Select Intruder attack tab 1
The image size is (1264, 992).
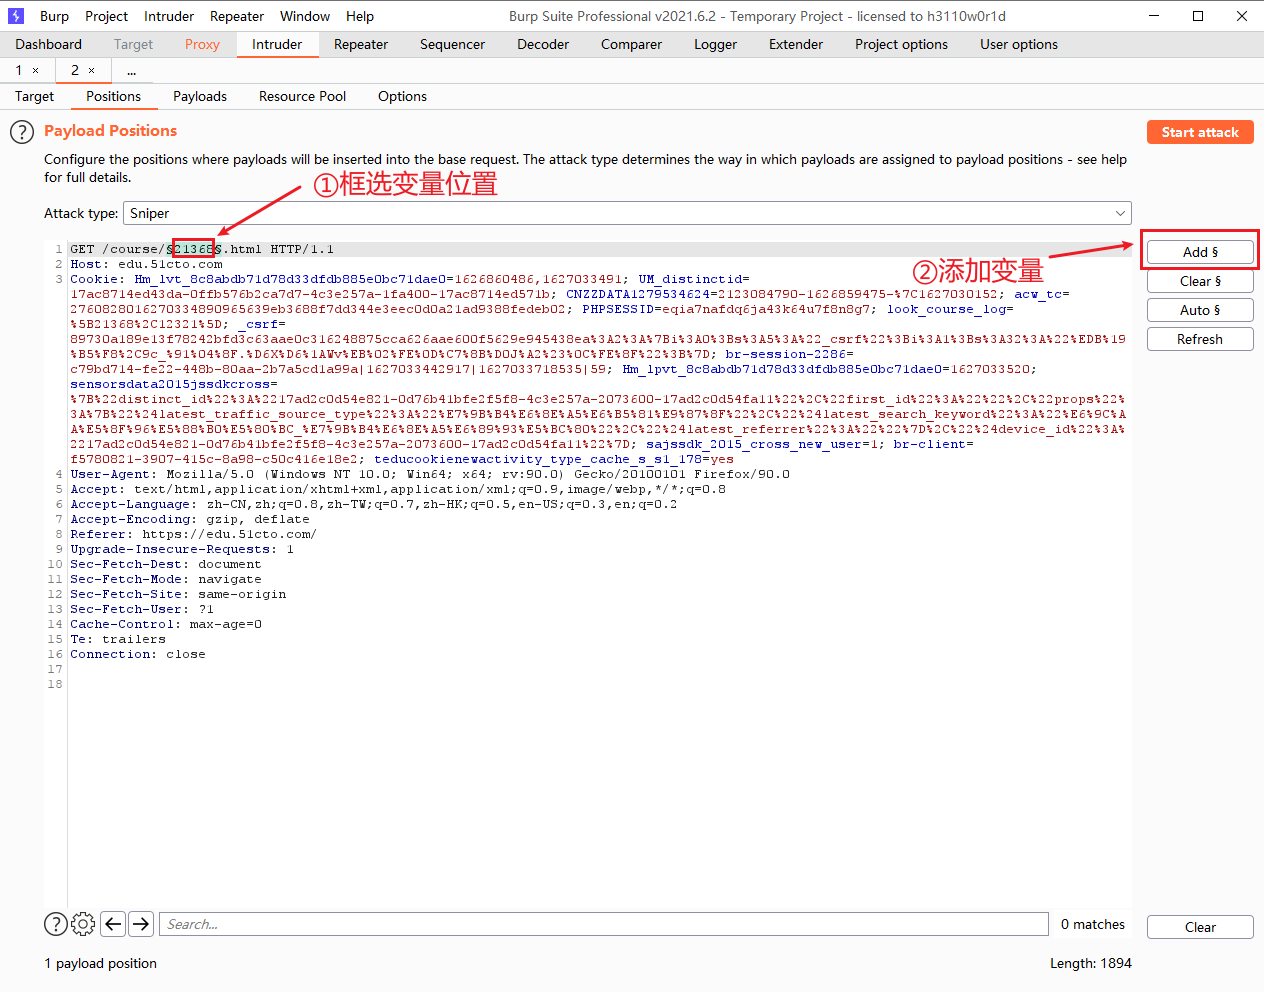[18, 70]
